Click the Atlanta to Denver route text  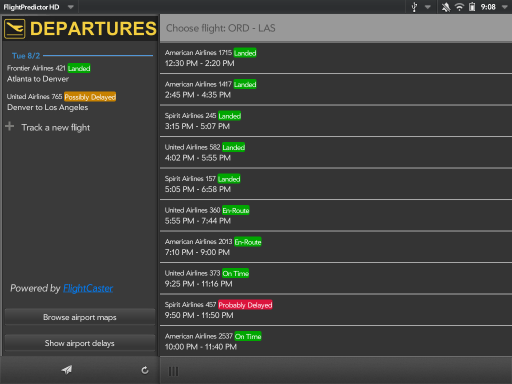pos(38,79)
